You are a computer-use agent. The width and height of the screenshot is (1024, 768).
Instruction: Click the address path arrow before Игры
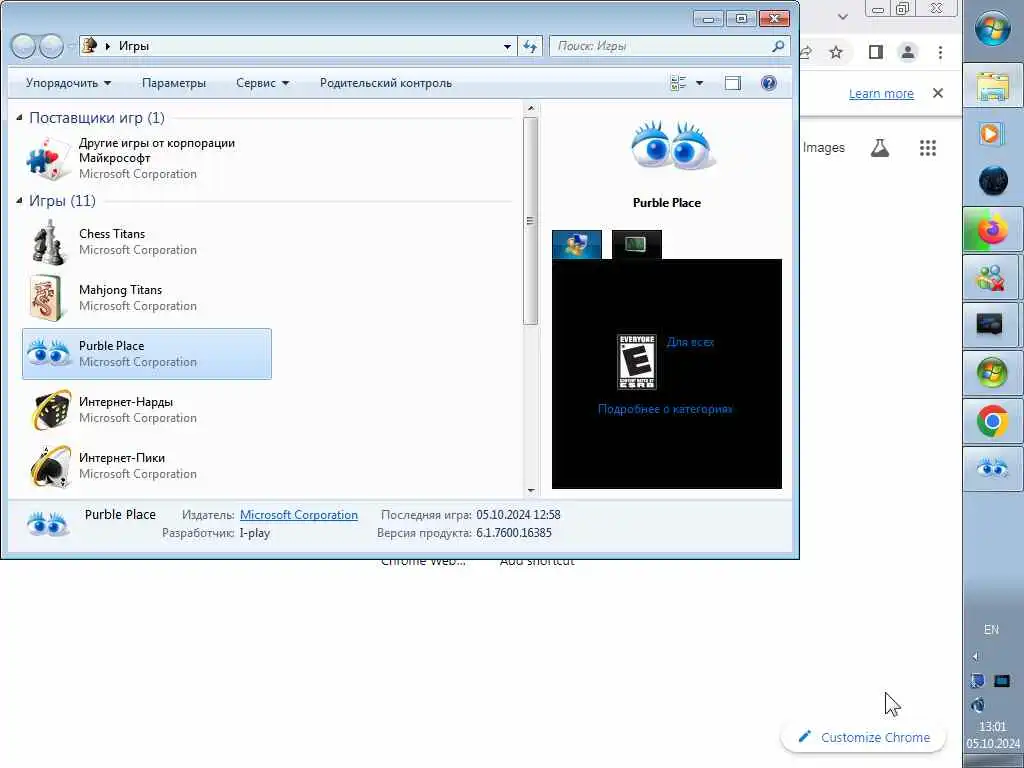coord(108,46)
